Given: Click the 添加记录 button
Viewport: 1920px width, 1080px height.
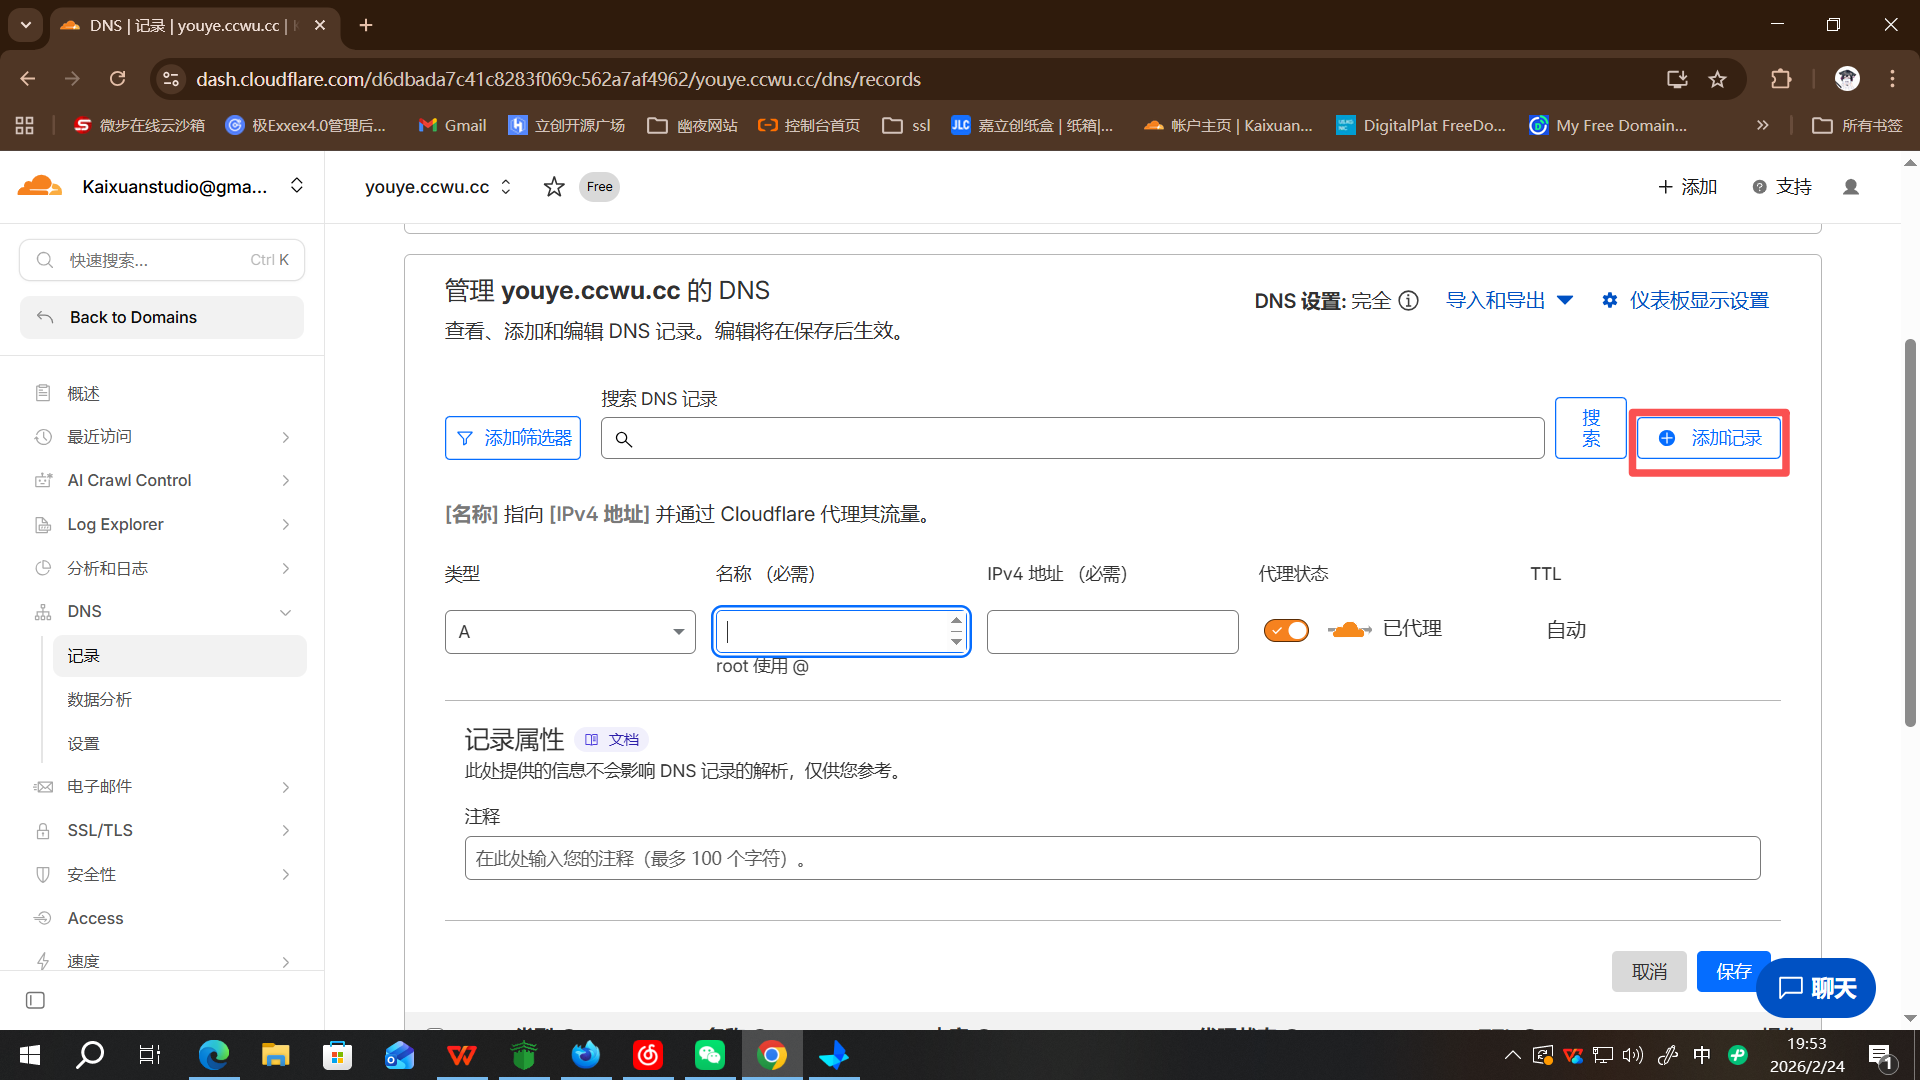Looking at the screenshot, I should pos(1709,438).
